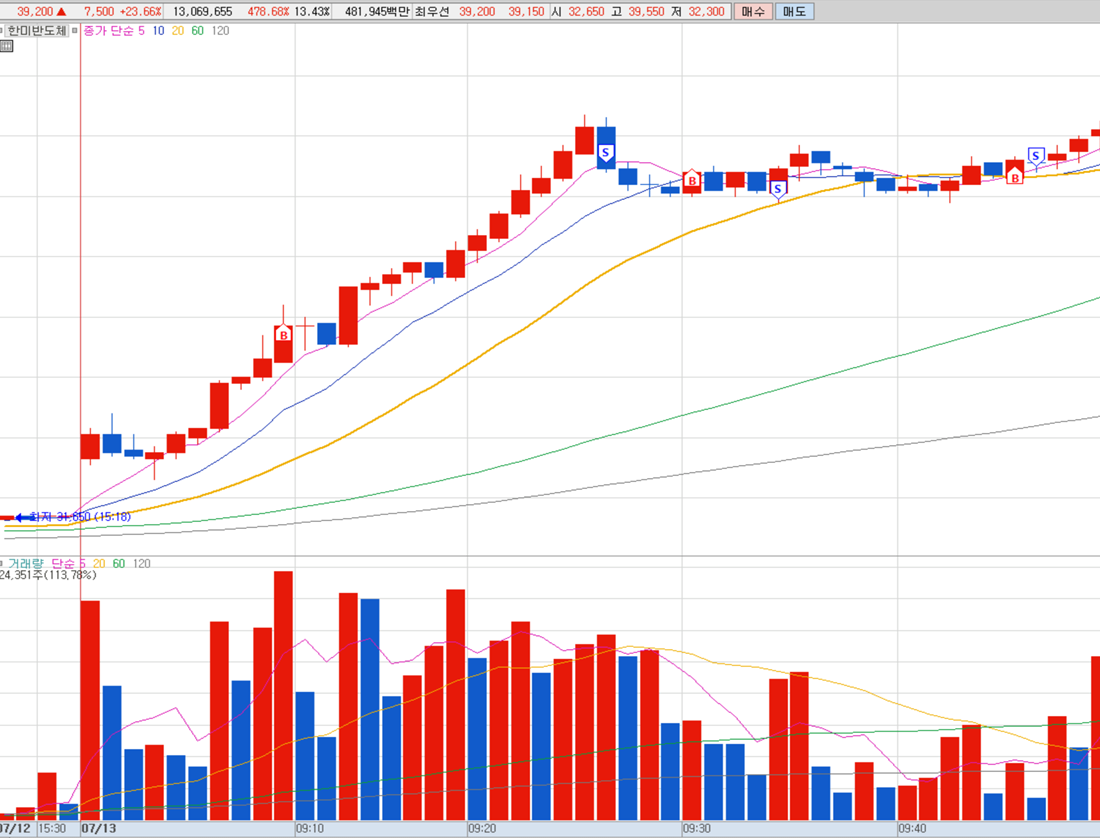Click the 07/13 date axis label
Screen dimensions: 1100x838
[99, 829]
